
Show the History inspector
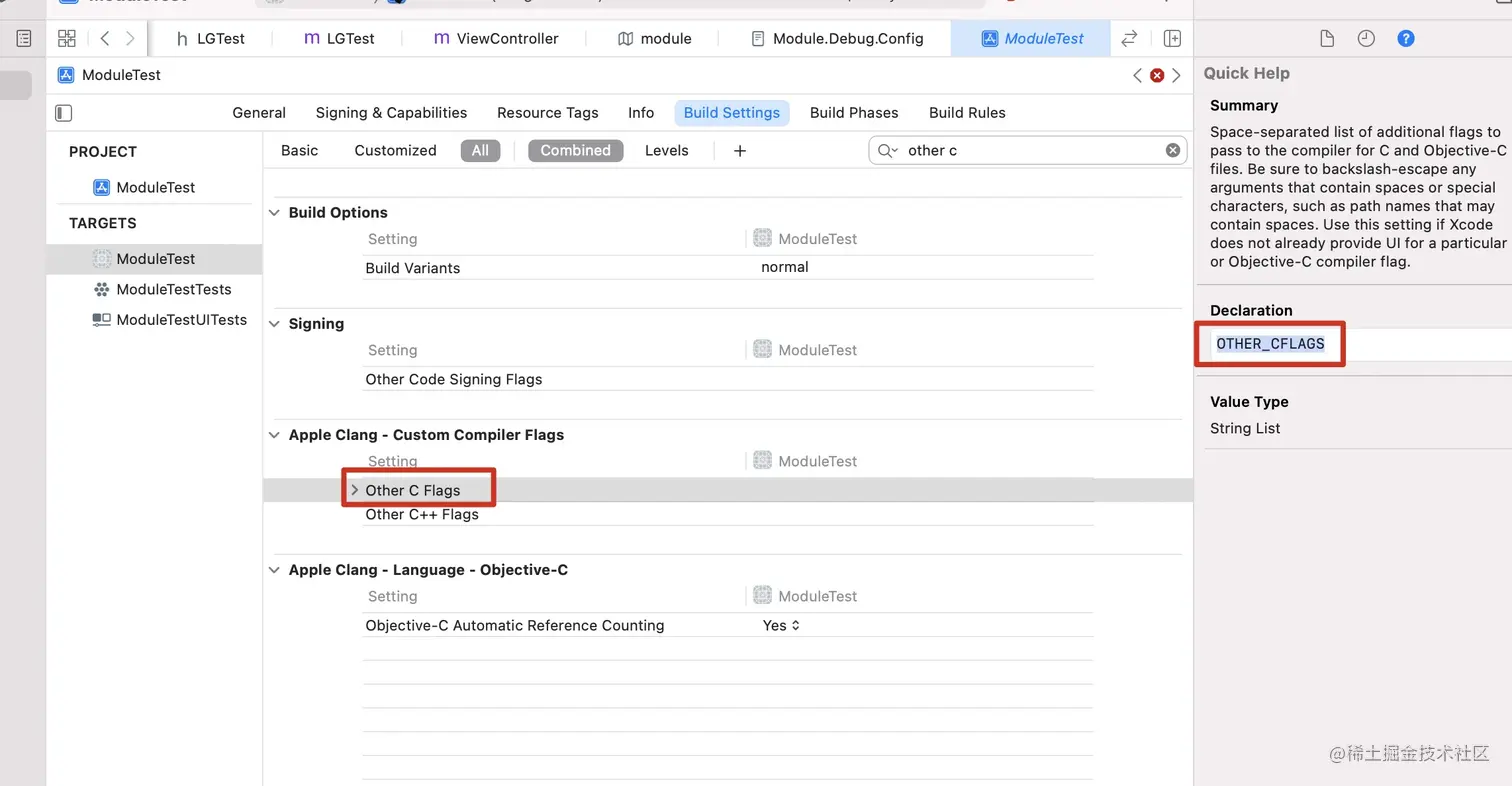click(x=1366, y=39)
